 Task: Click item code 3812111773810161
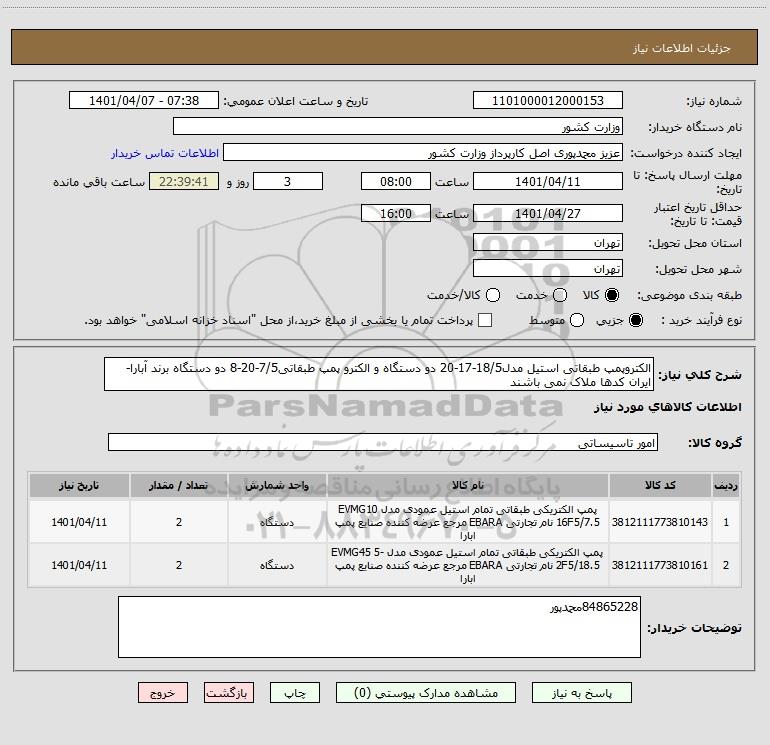[x=660, y=565]
